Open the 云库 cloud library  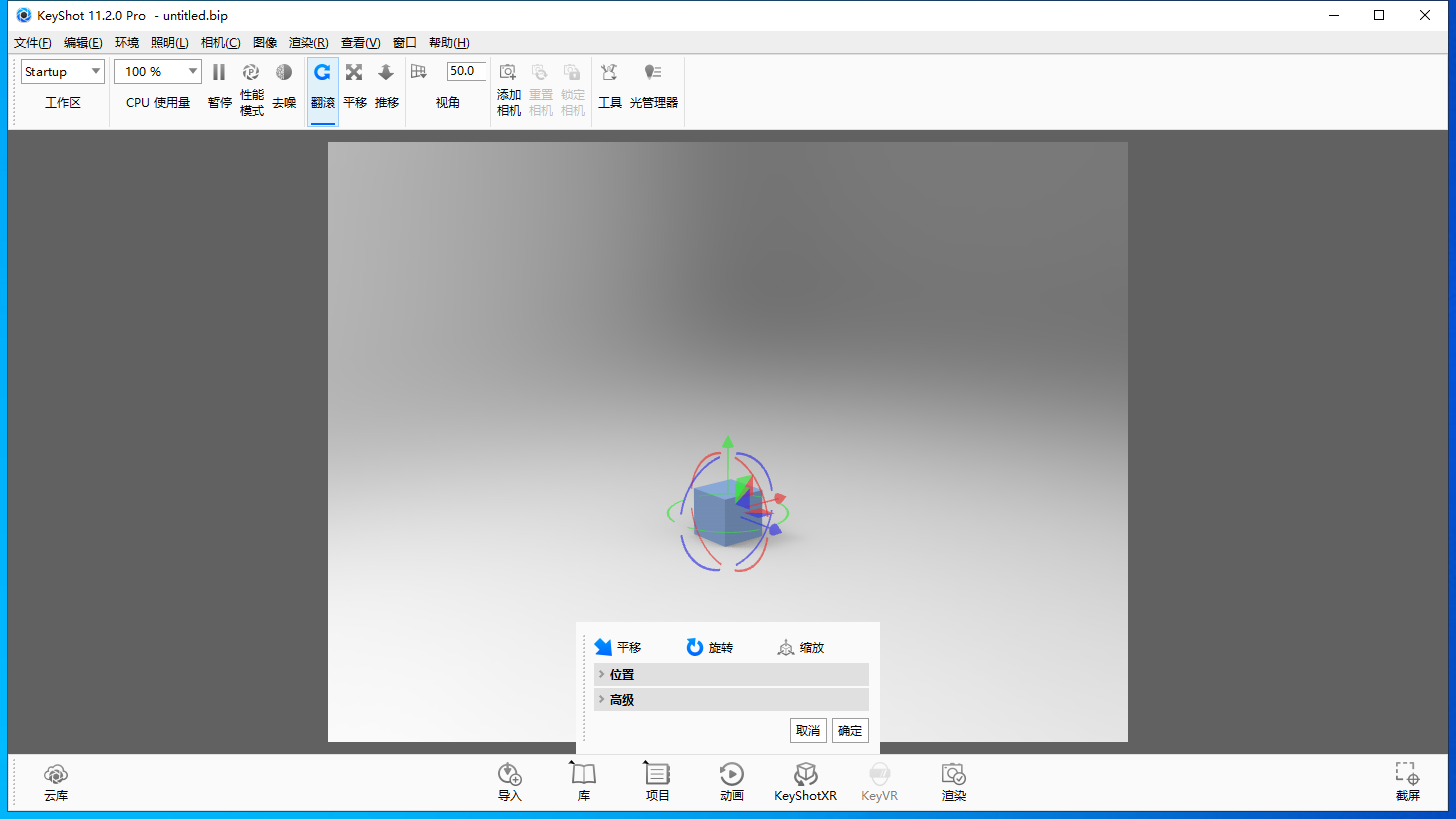click(x=56, y=783)
